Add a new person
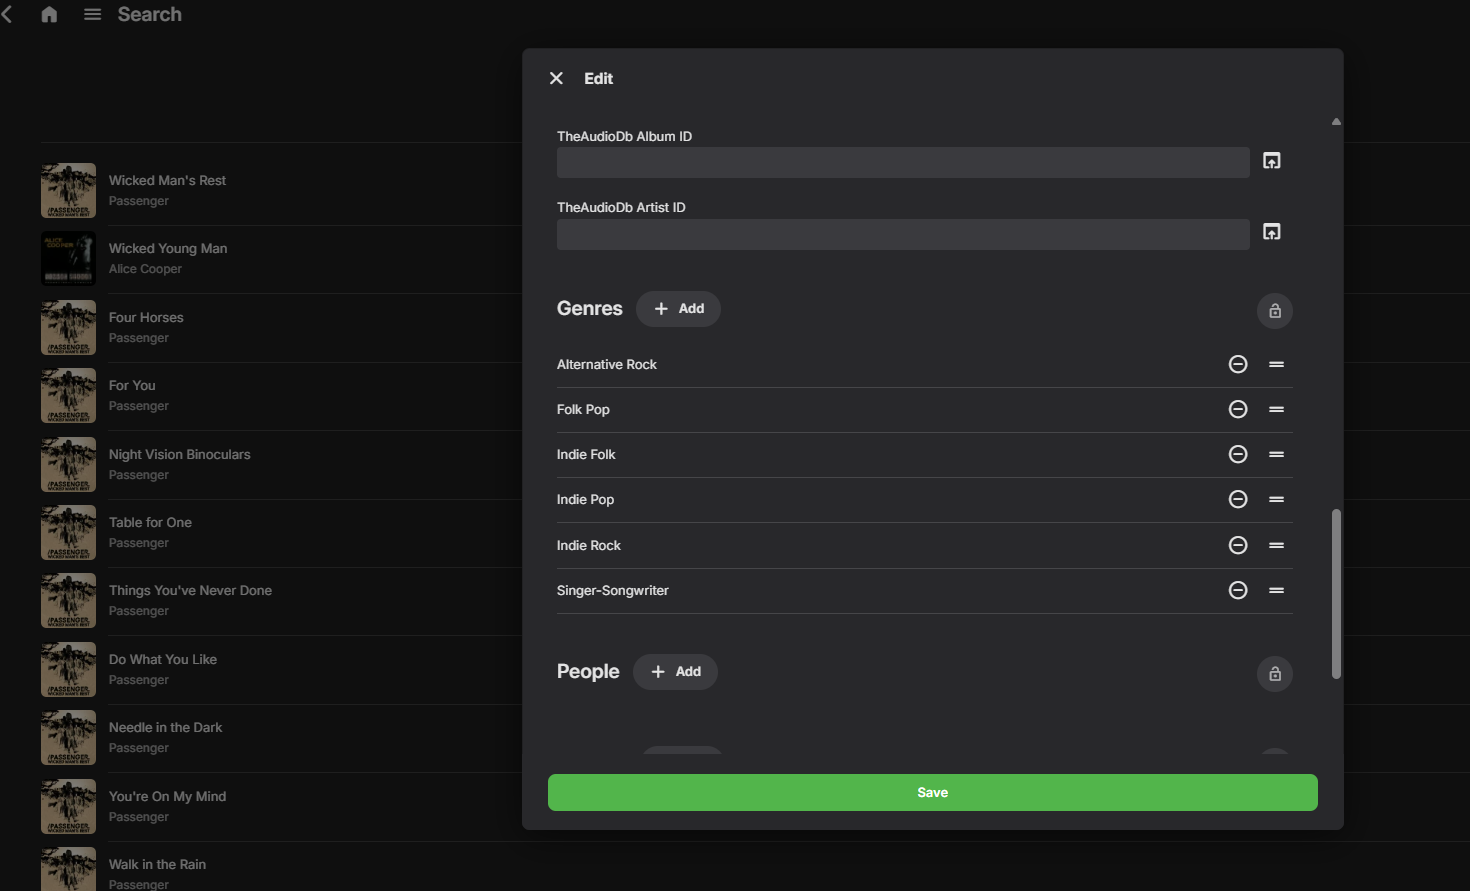1470x891 pixels. (x=676, y=672)
